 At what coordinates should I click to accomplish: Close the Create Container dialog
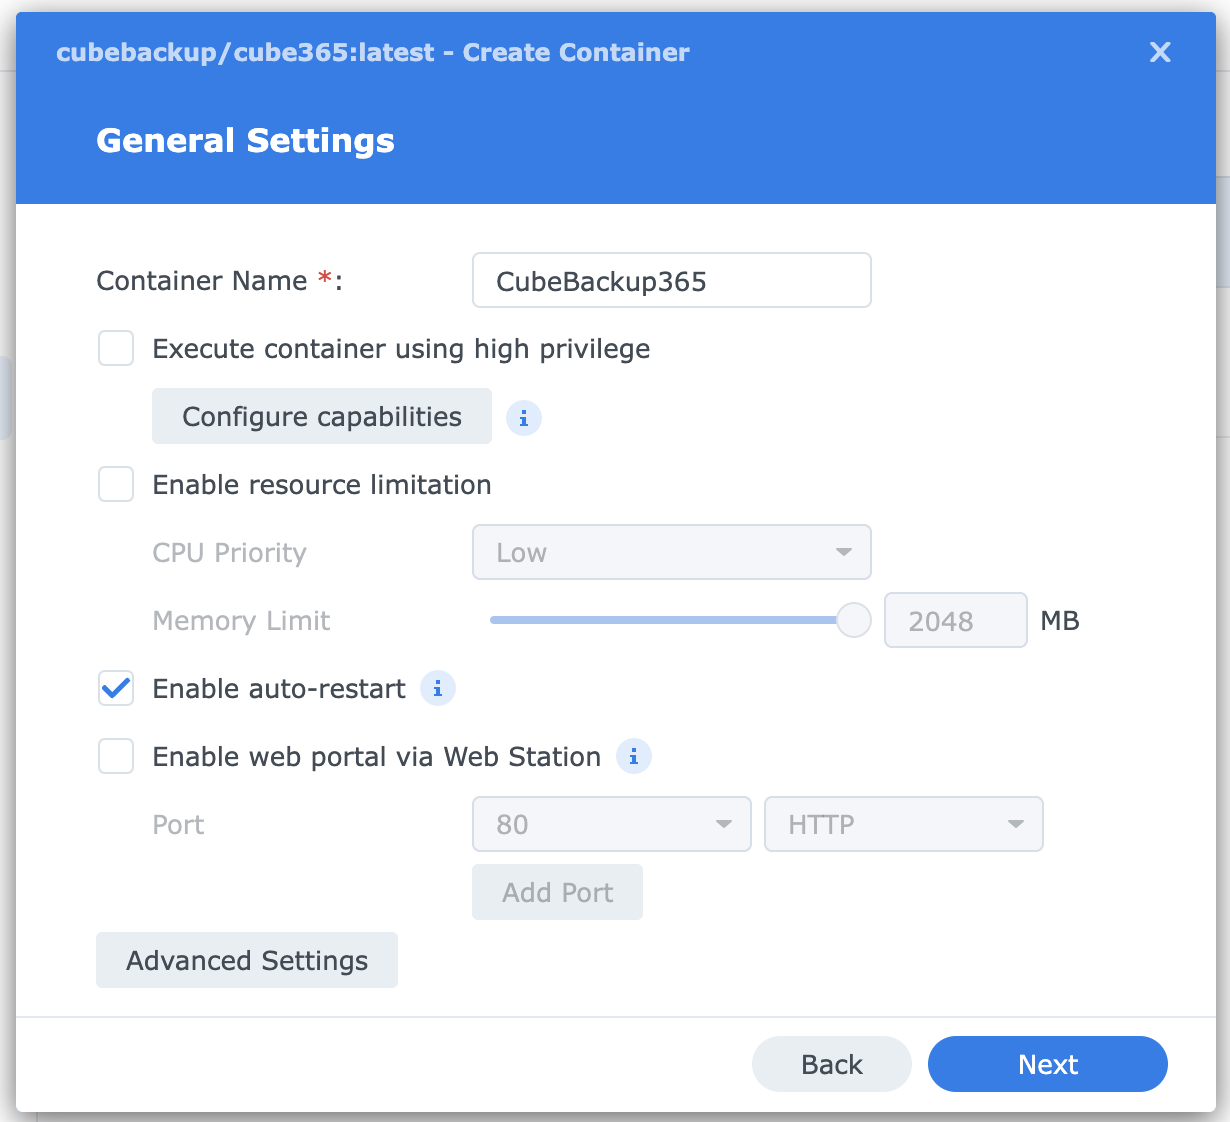point(1160,52)
